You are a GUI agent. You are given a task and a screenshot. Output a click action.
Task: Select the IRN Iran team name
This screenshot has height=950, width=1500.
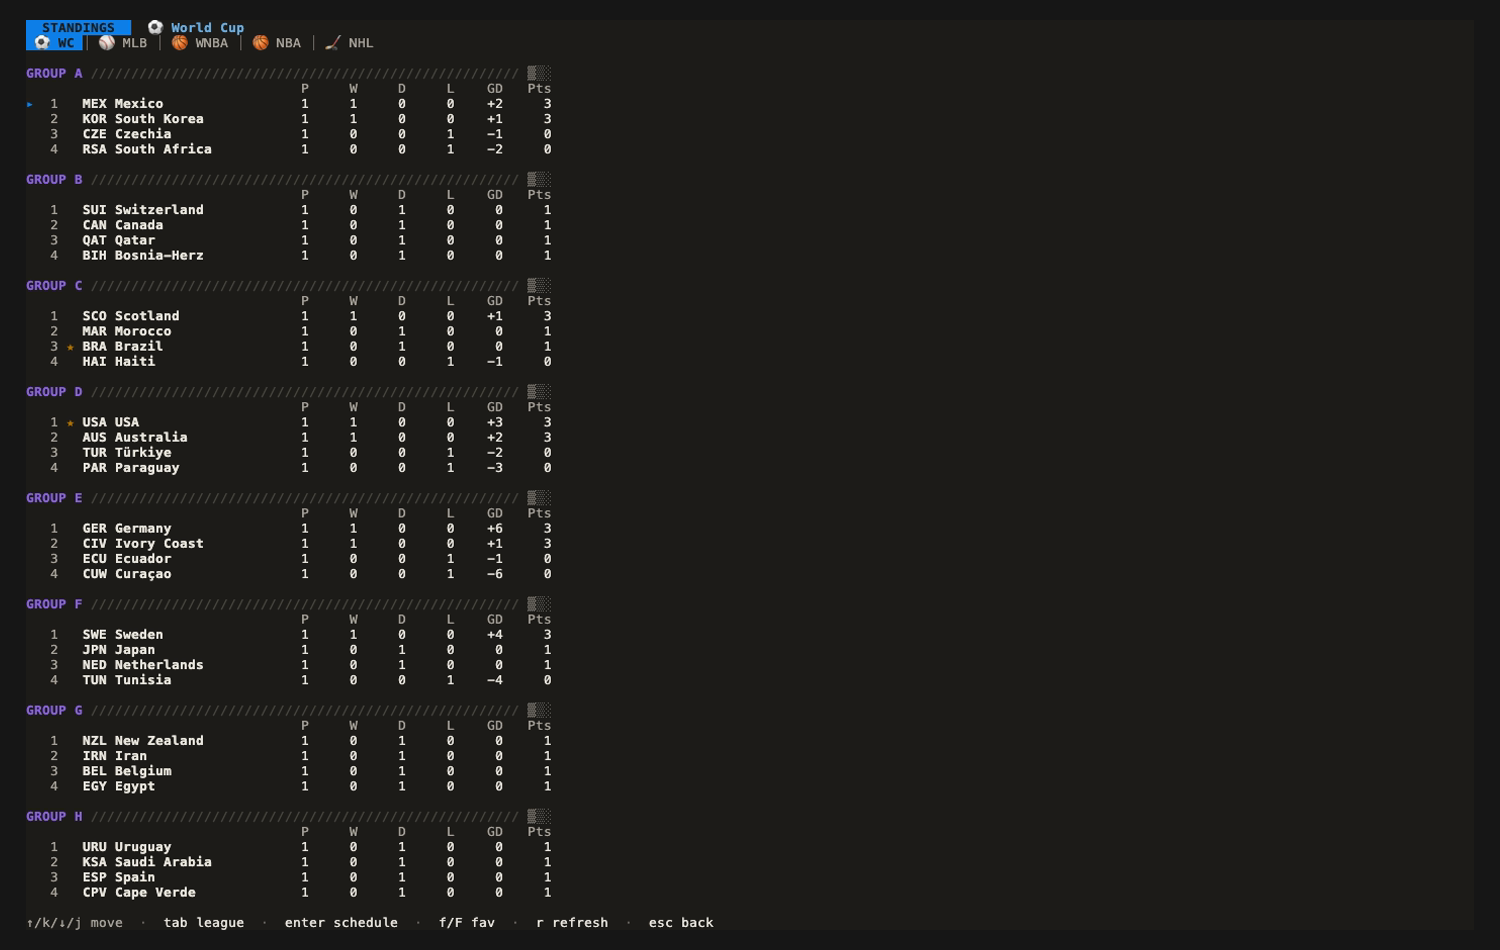click(x=115, y=756)
